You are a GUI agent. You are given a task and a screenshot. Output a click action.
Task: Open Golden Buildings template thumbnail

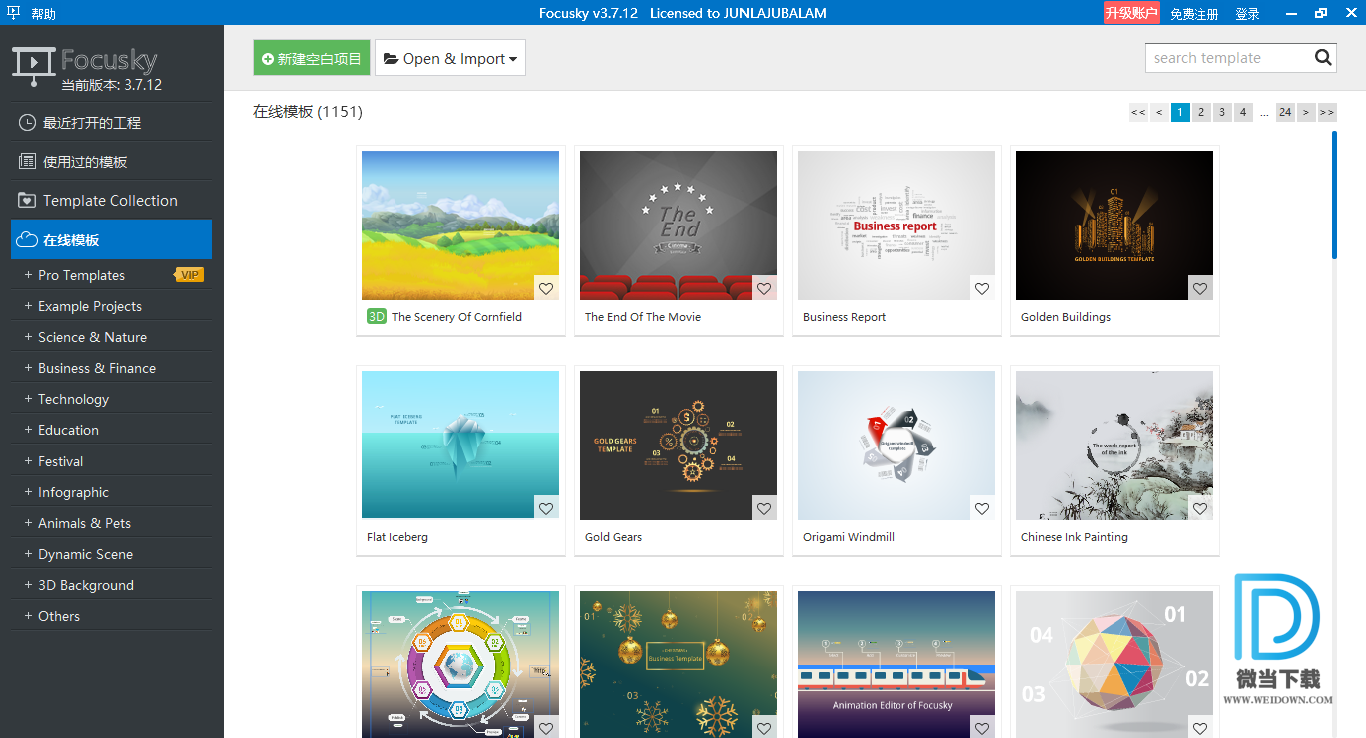(1114, 225)
